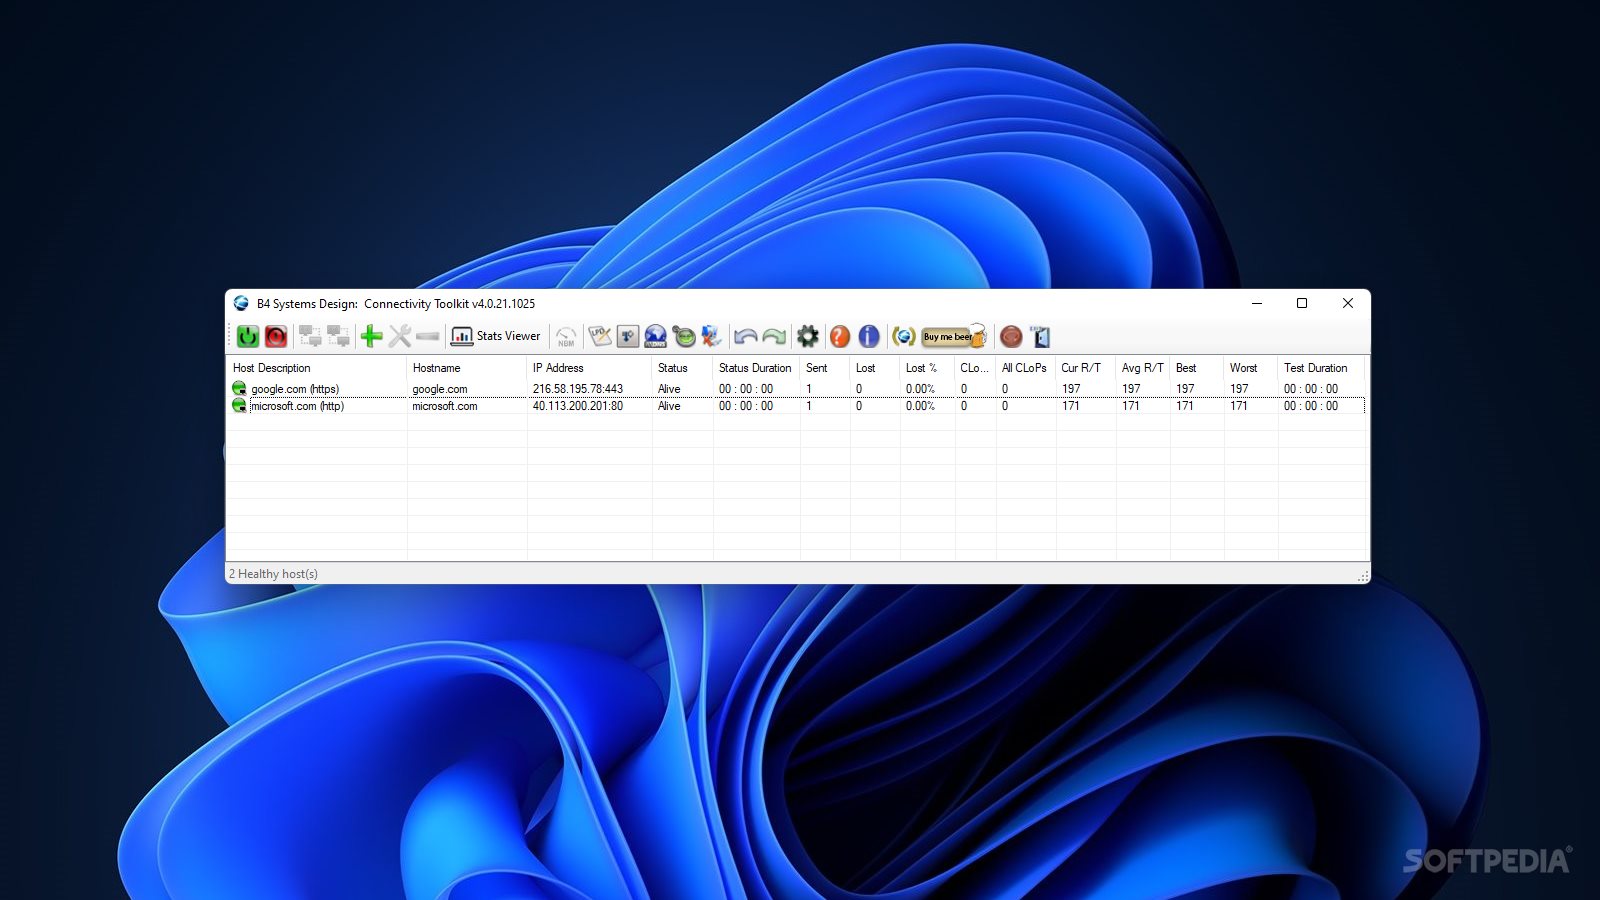Minimize the Connectivity Toolkit window
1600x900 pixels.
(x=1257, y=303)
